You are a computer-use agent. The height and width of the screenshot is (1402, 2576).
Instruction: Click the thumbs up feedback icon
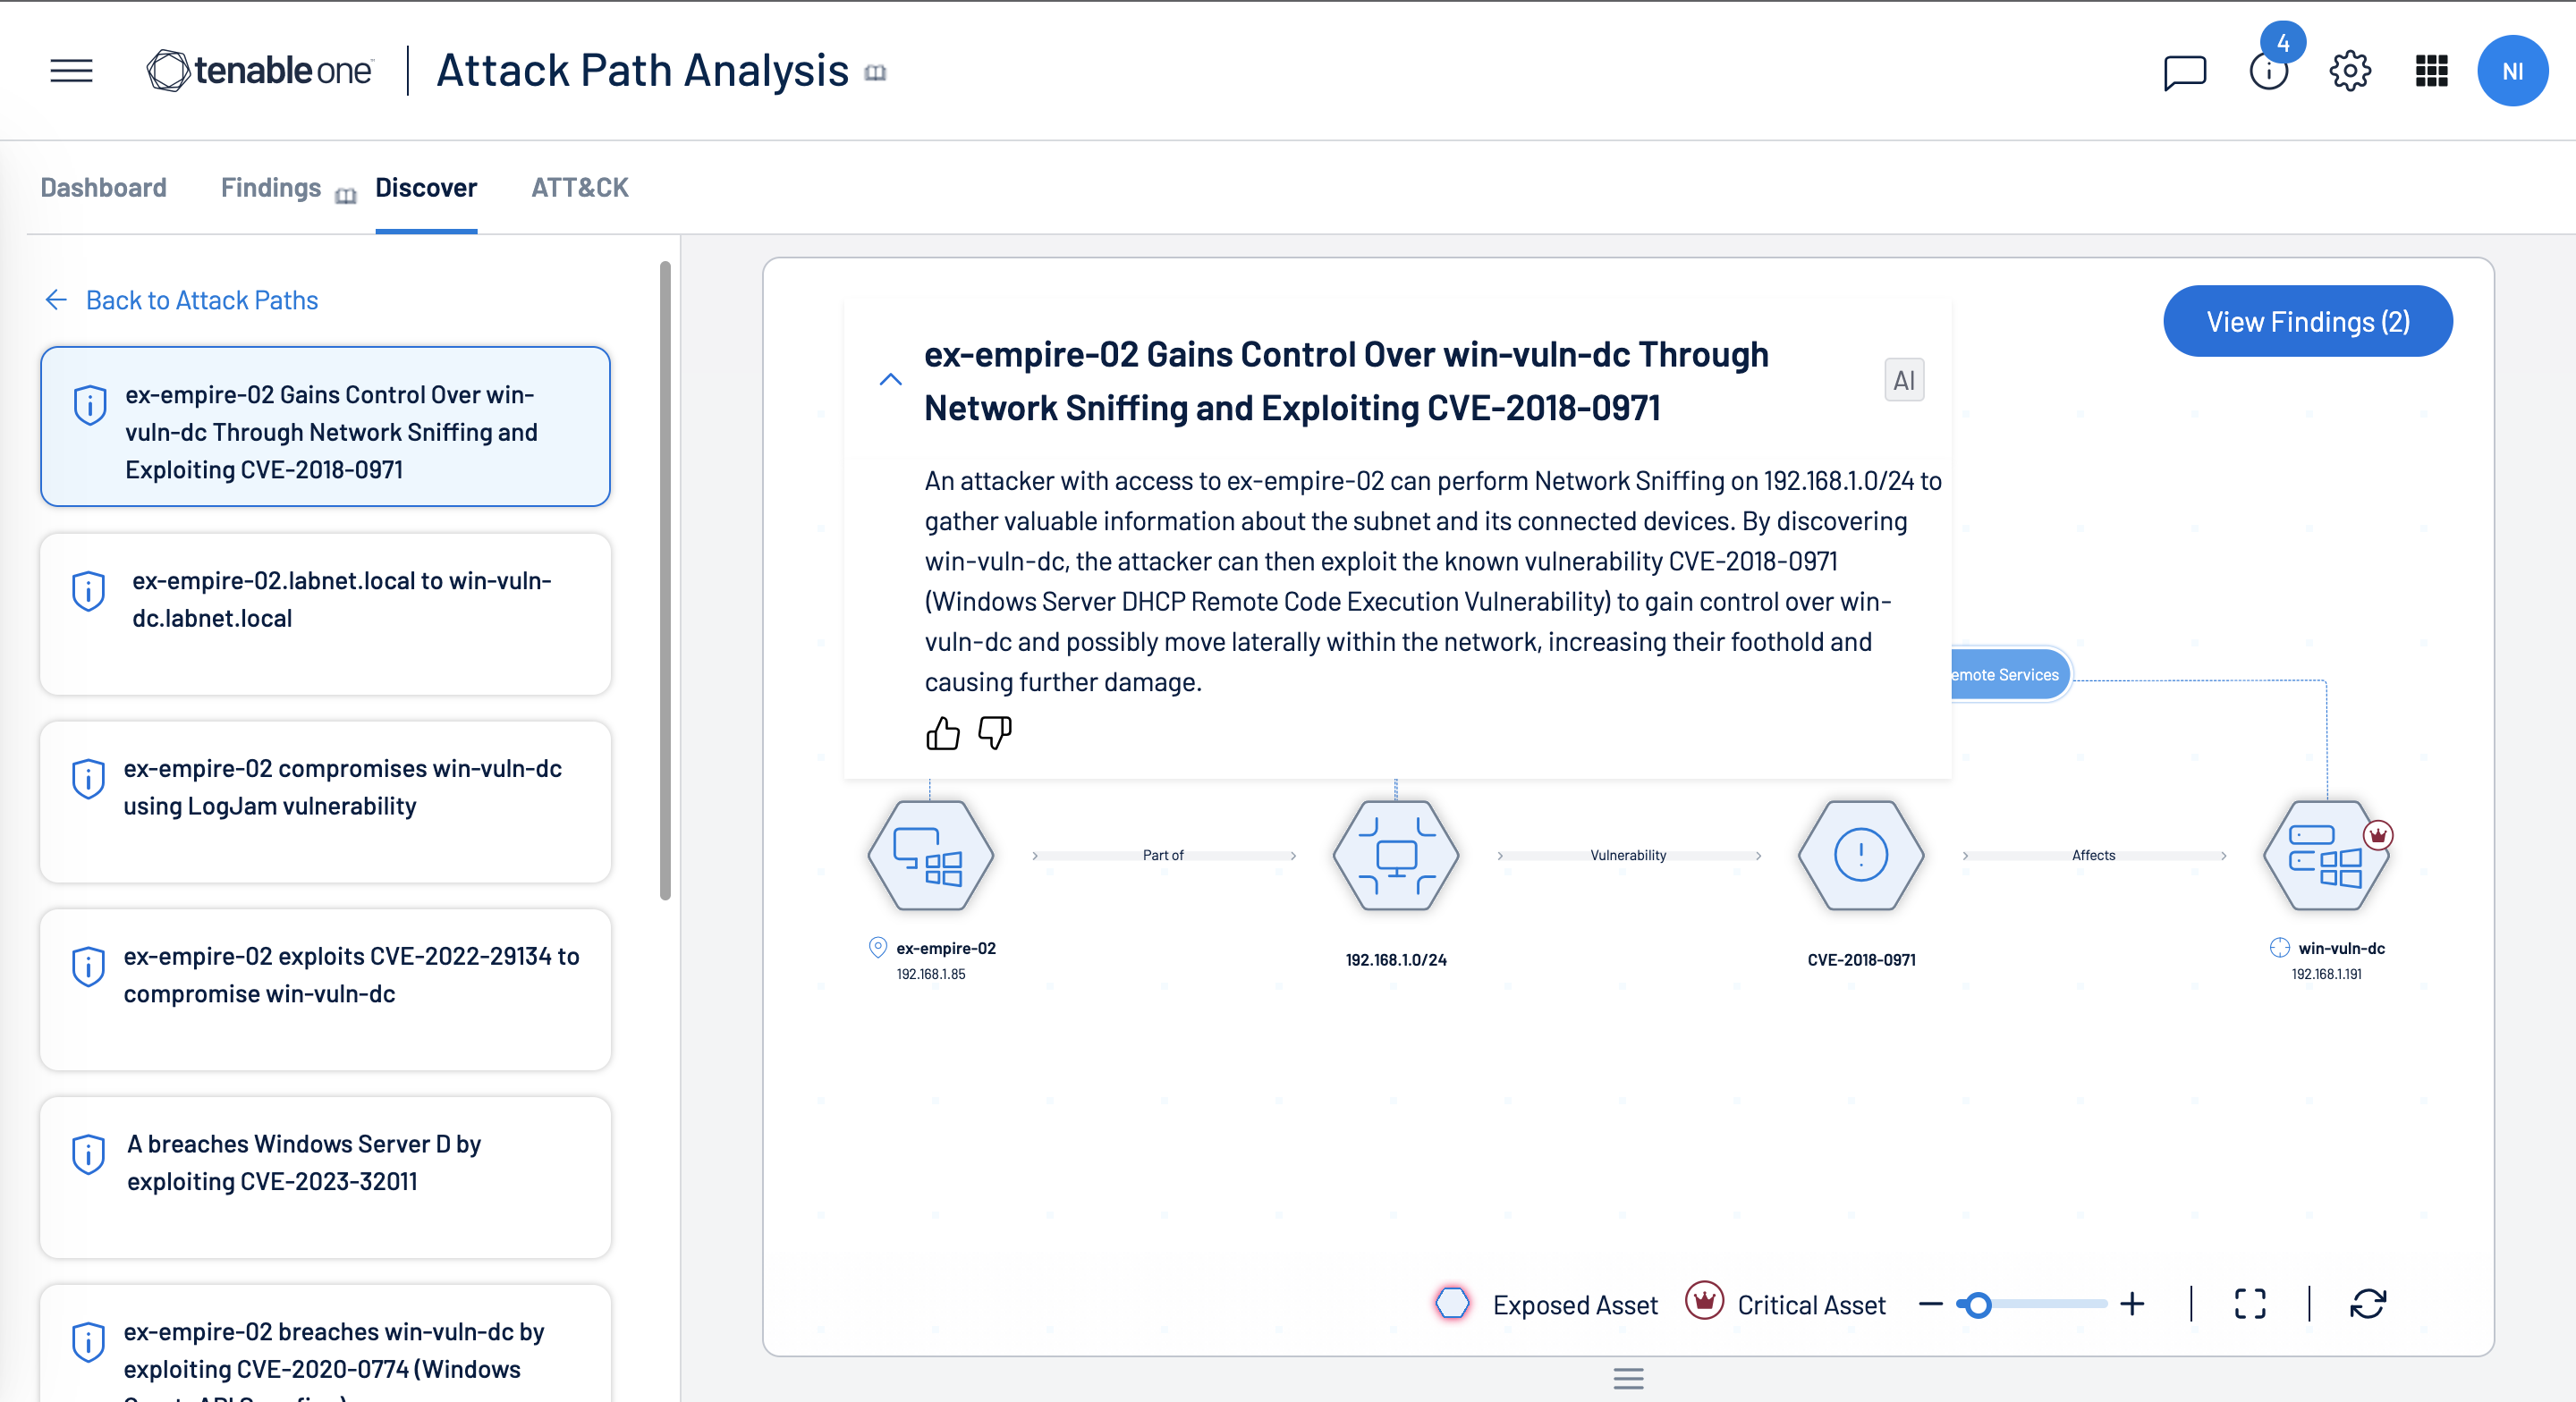[x=941, y=731]
